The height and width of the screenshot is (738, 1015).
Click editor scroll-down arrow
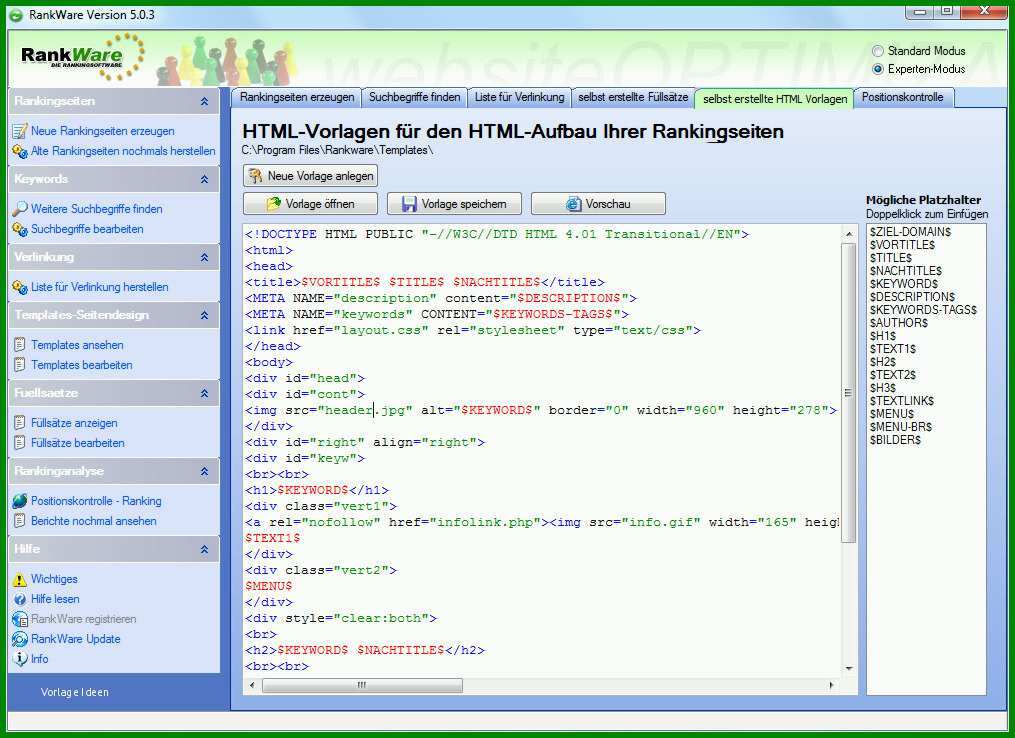coord(849,668)
